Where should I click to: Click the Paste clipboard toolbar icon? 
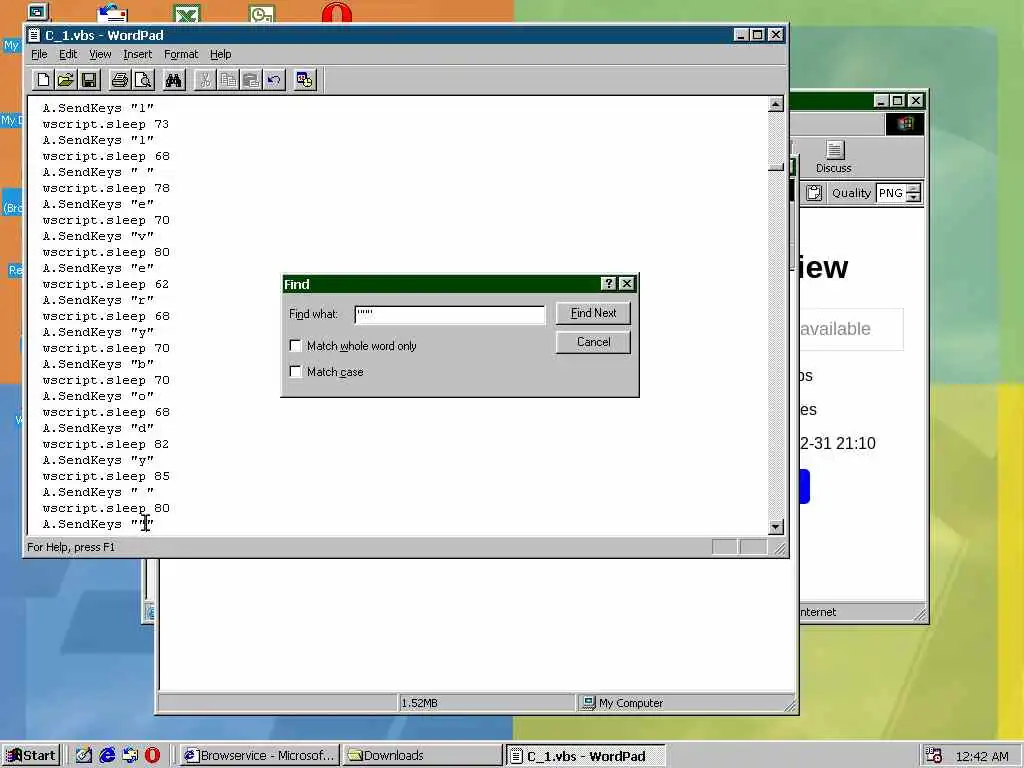(251, 80)
